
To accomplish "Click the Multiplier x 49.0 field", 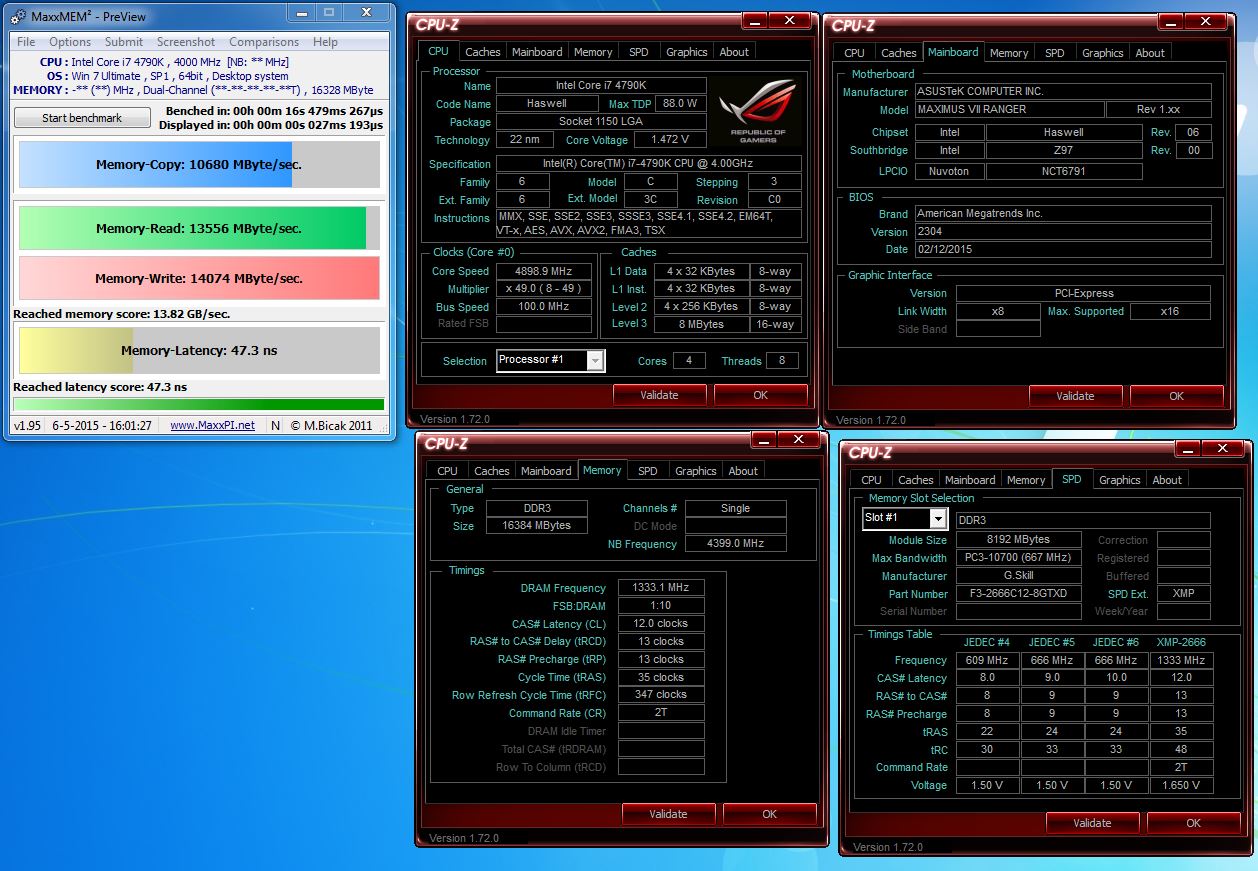I will [544, 289].
